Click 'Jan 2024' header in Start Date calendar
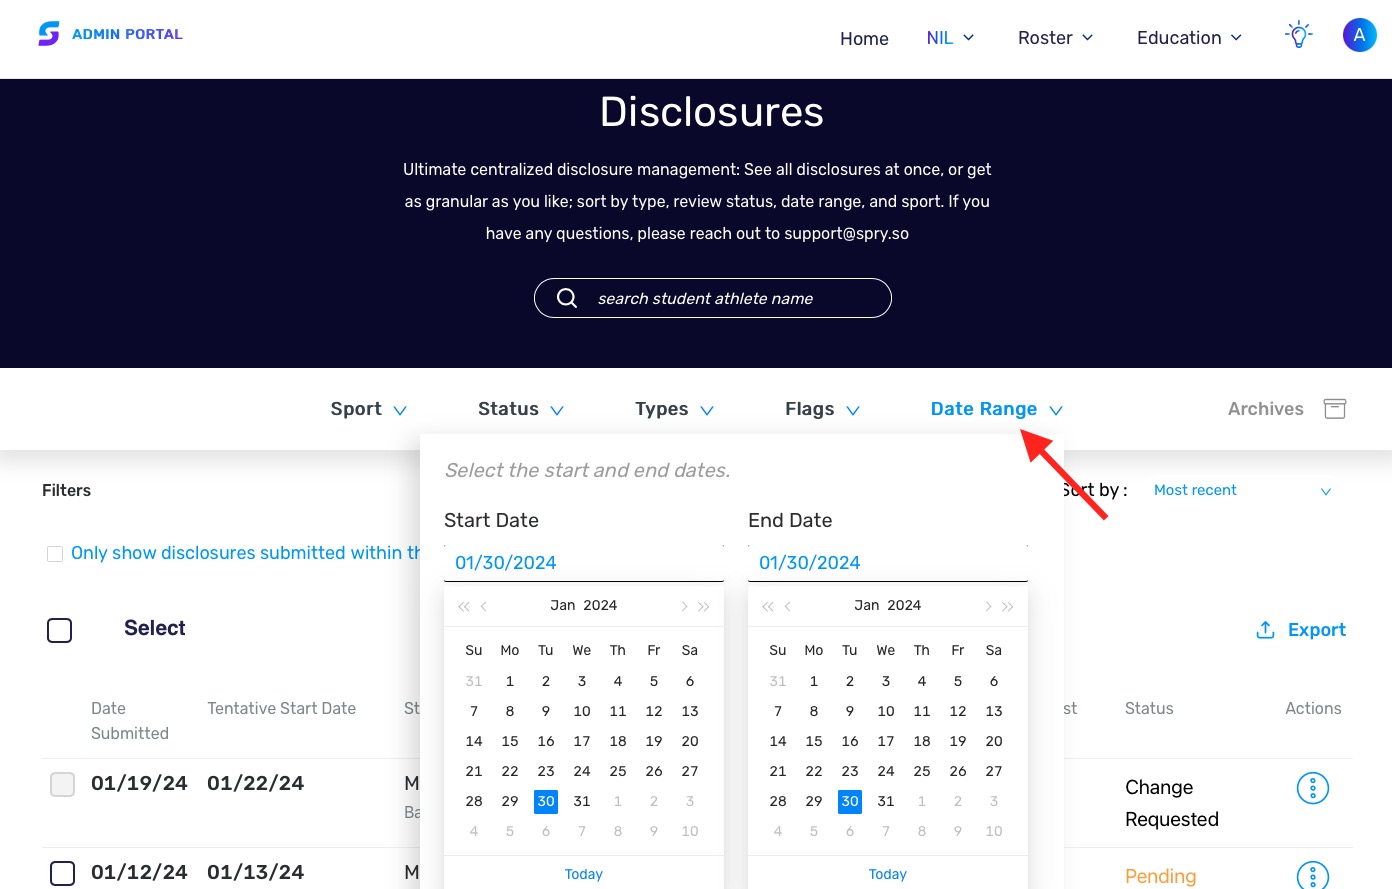This screenshot has width=1392, height=889. pos(584,606)
